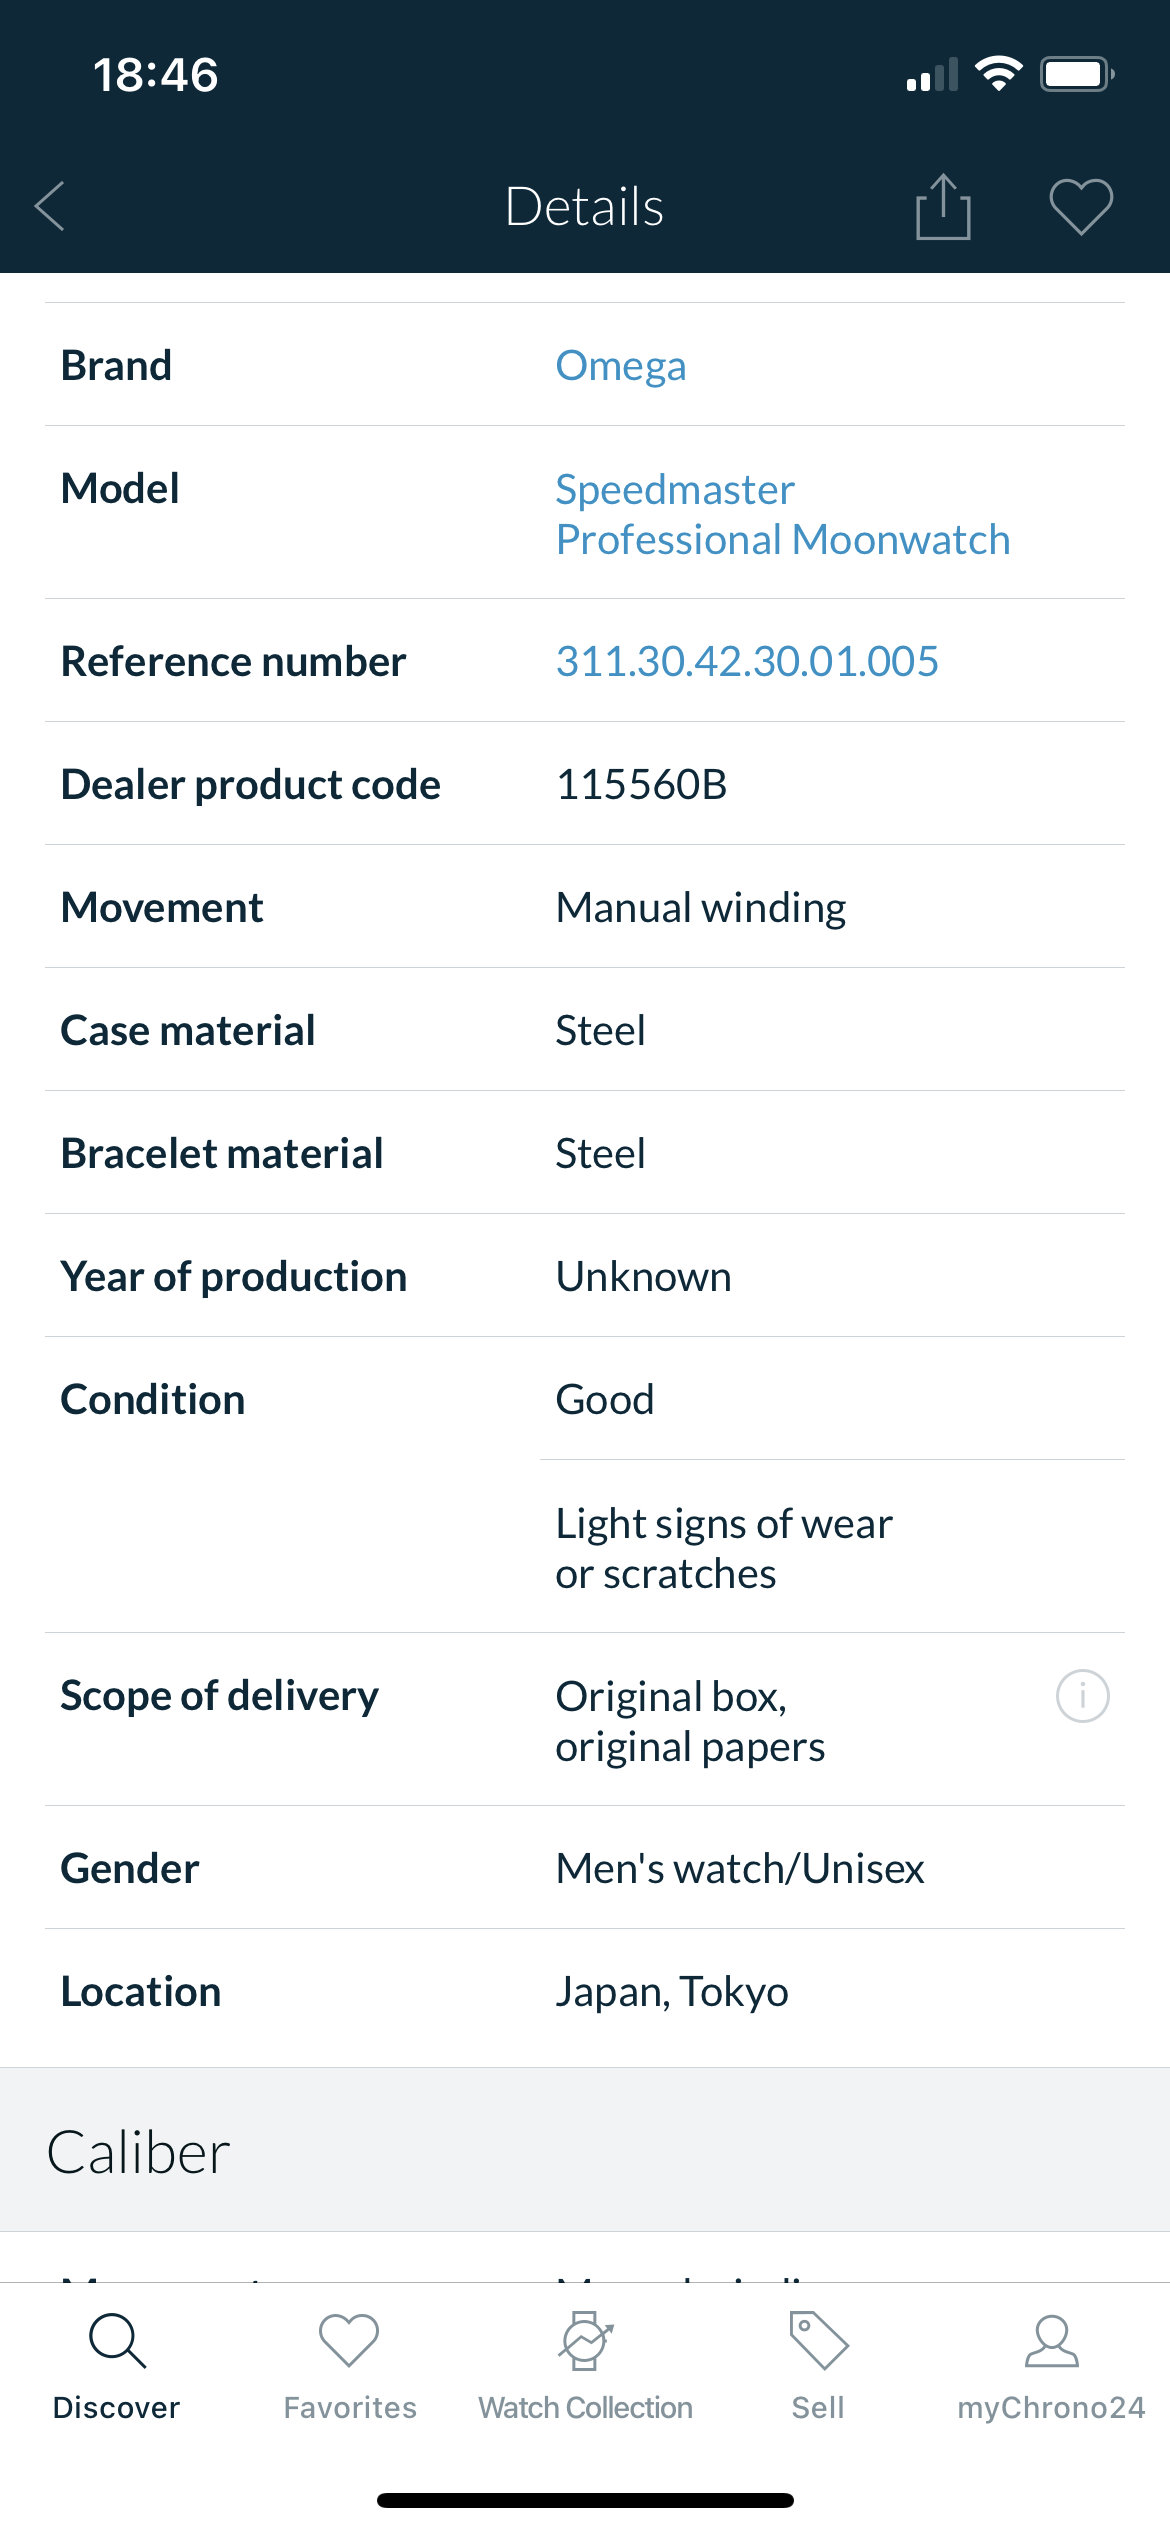Switch to the Favorites tab label

350,2408
